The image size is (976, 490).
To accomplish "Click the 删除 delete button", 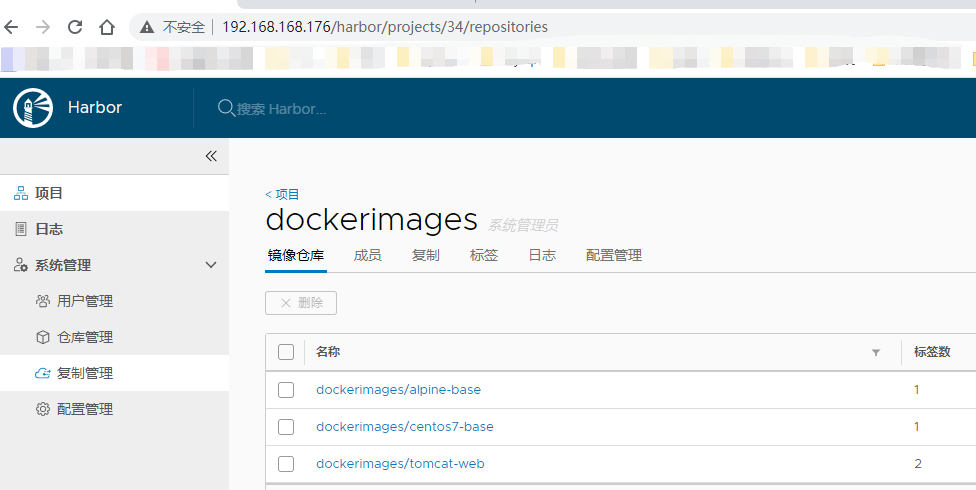I will [x=301, y=303].
